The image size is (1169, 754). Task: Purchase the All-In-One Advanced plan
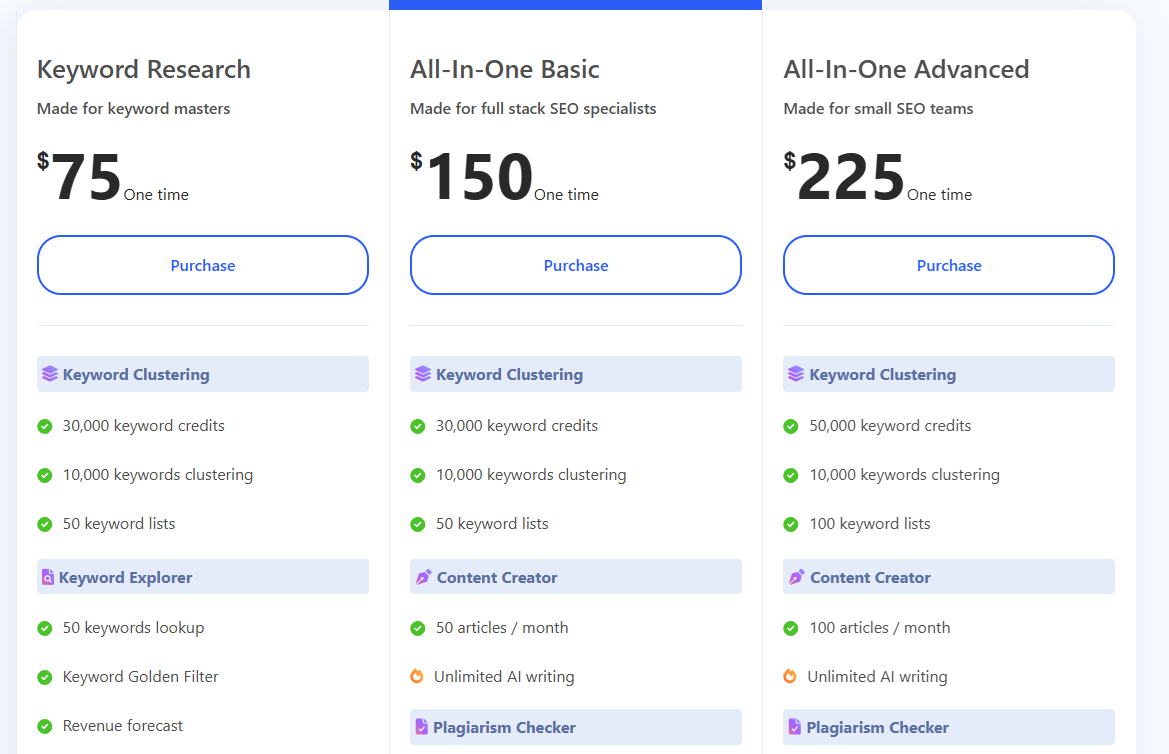click(949, 265)
